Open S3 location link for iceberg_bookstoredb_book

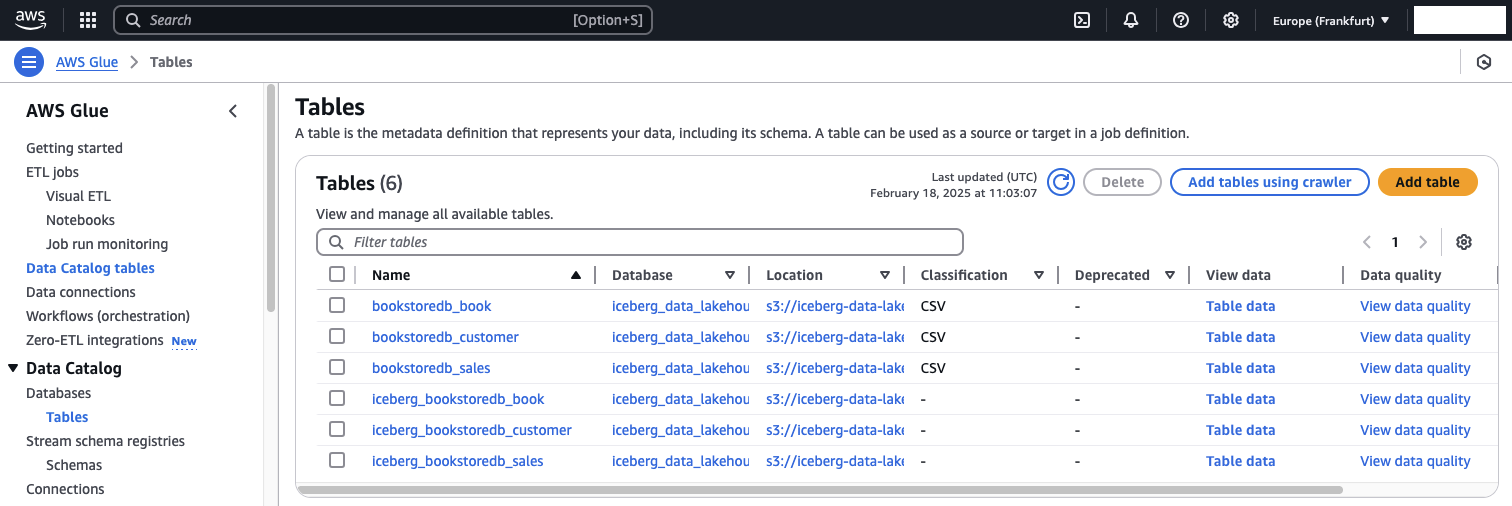click(x=835, y=399)
